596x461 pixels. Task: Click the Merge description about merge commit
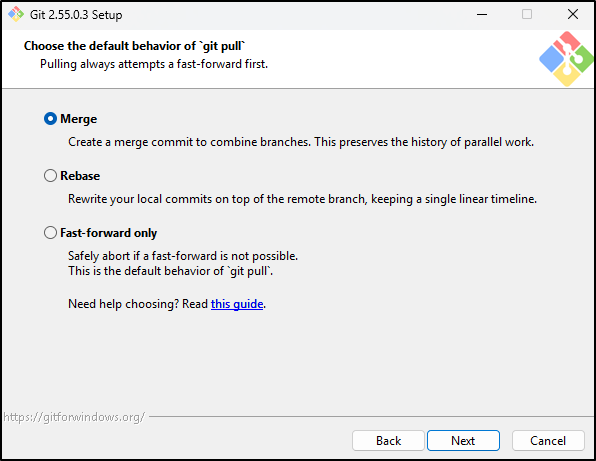[x=301, y=142]
